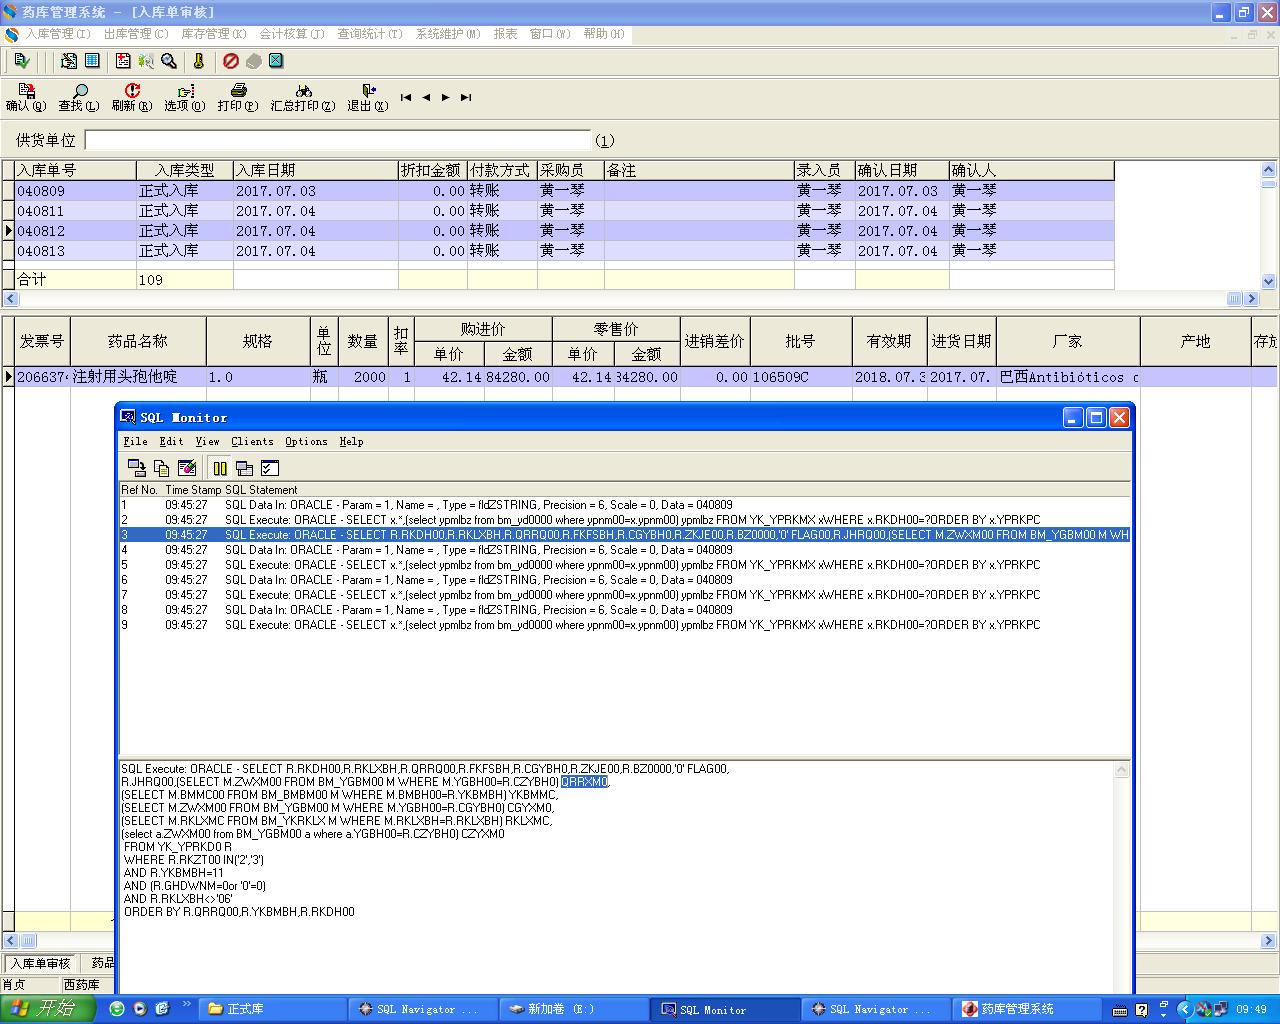Click the thermometer icon in top toolbar

(198, 61)
